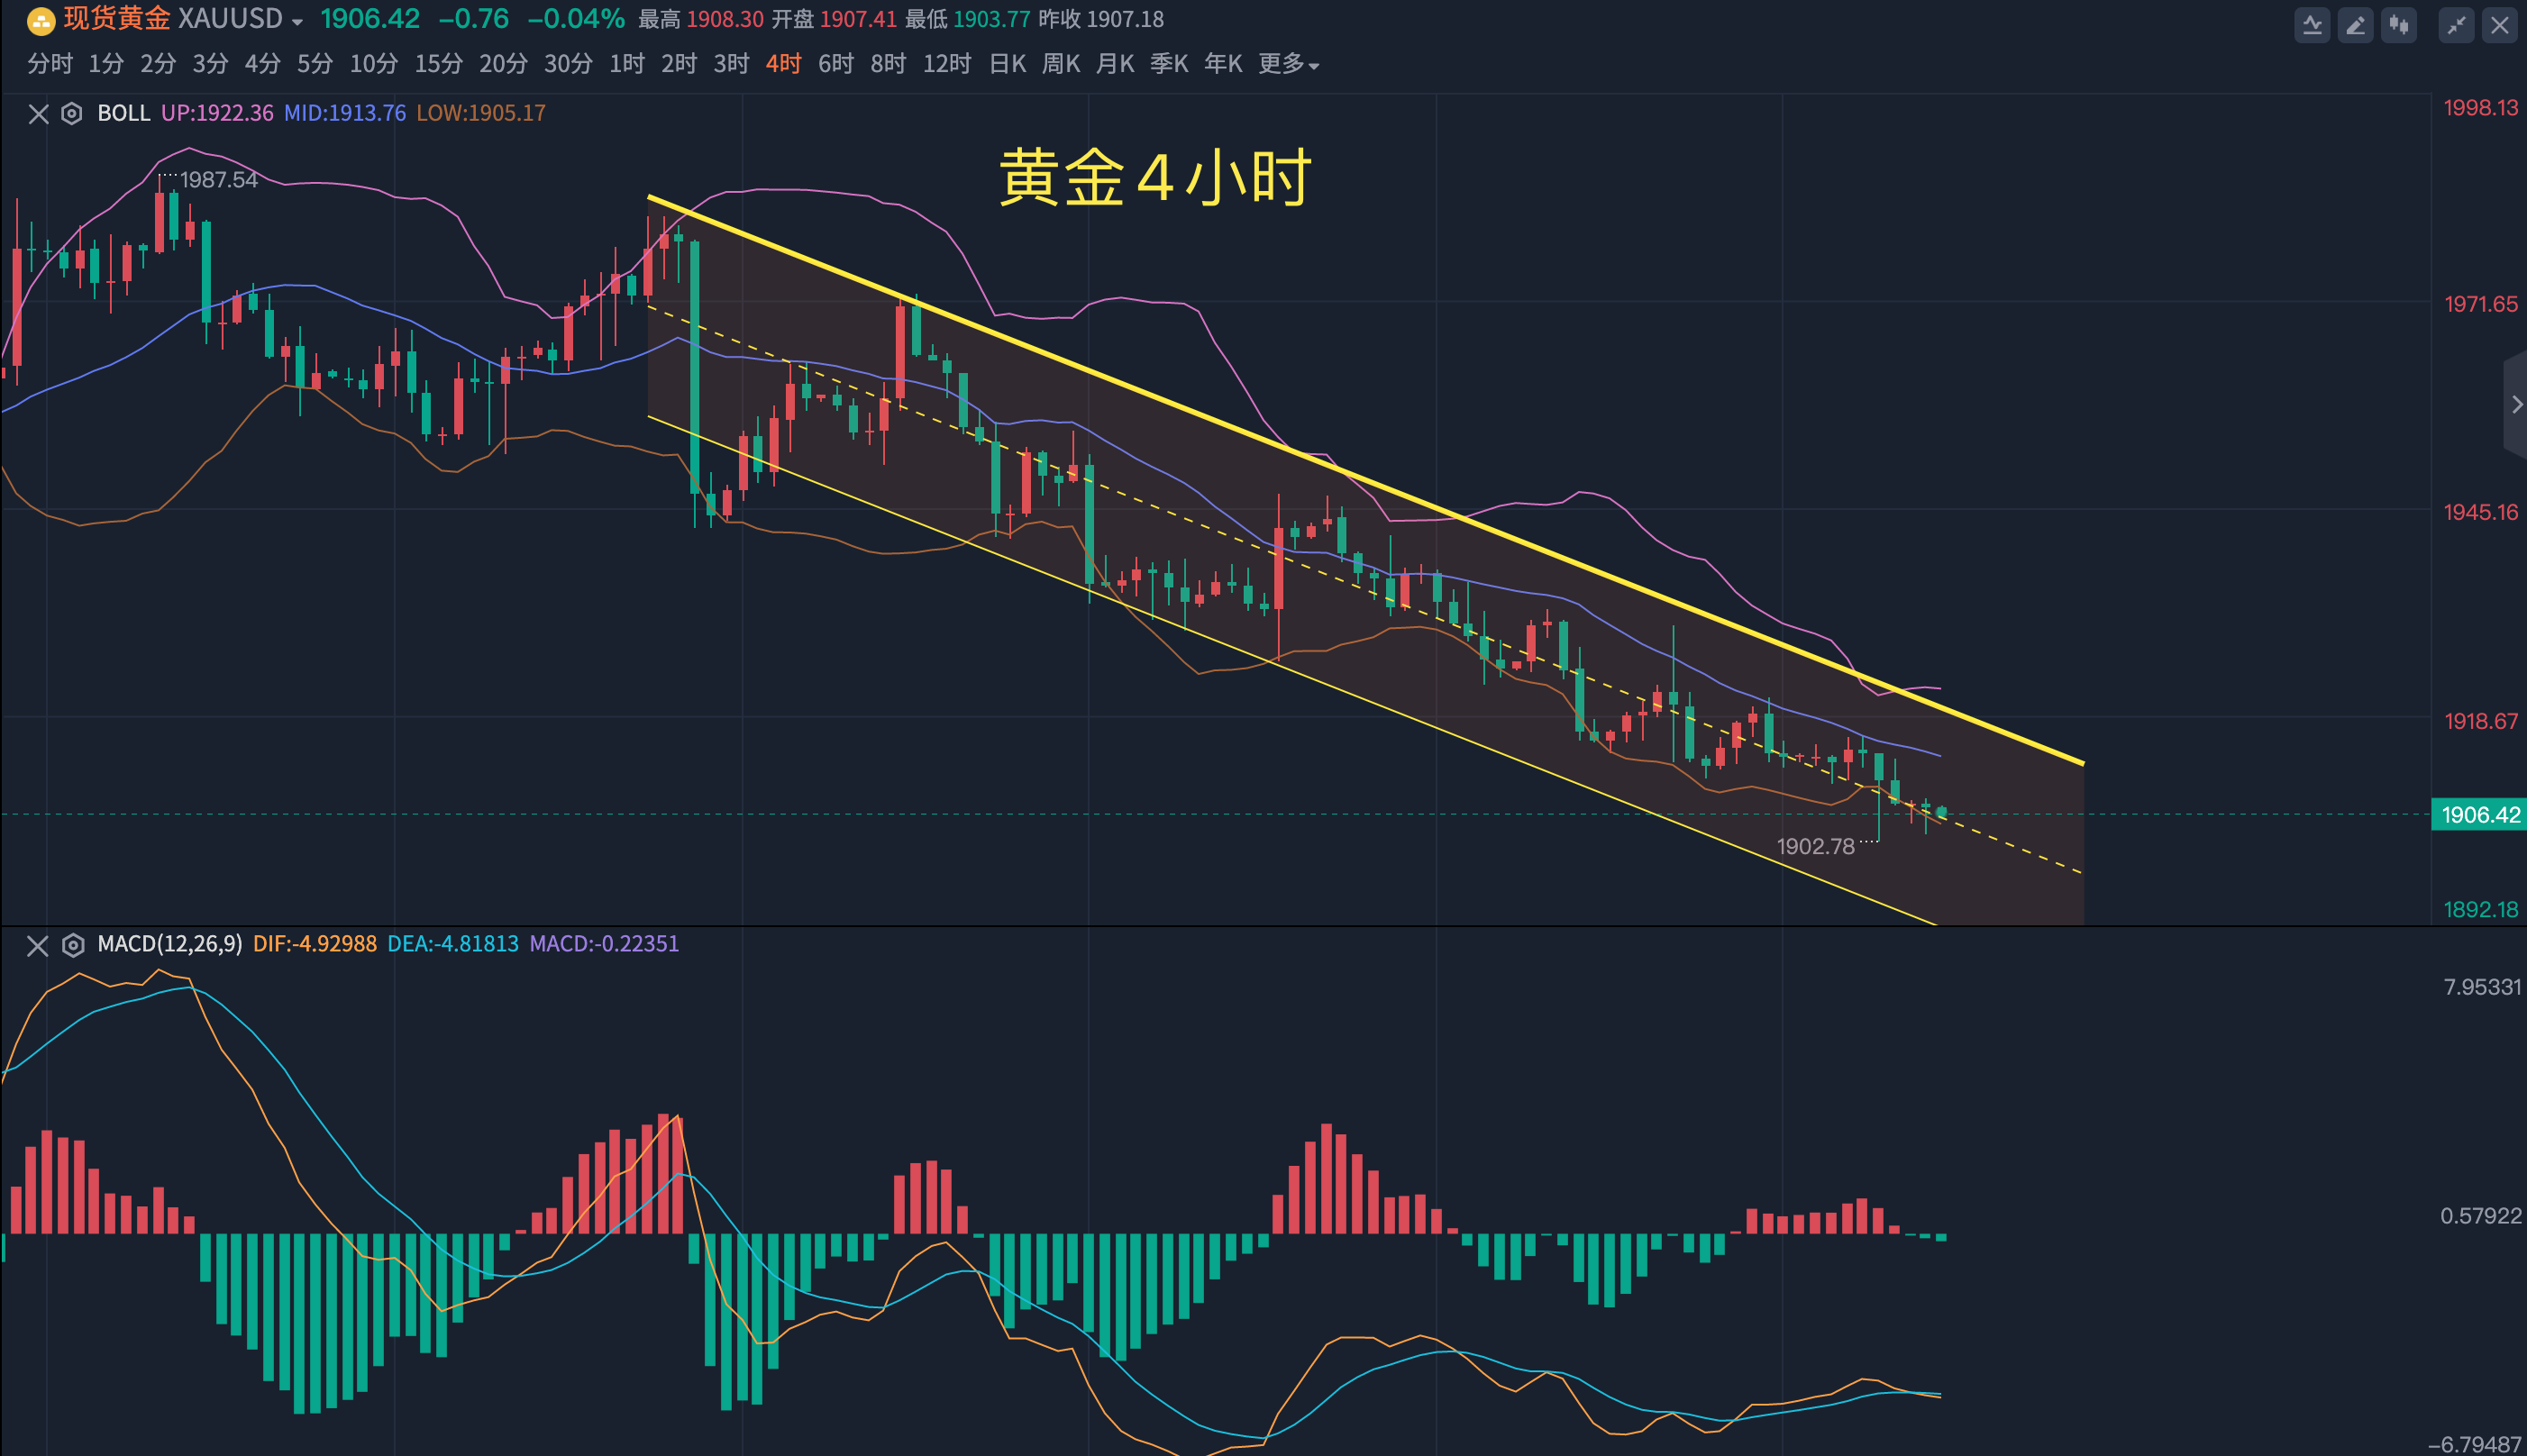The image size is (2527, 1456).
Task: Select the 15分 timeframe
Action: coord(438,64)
